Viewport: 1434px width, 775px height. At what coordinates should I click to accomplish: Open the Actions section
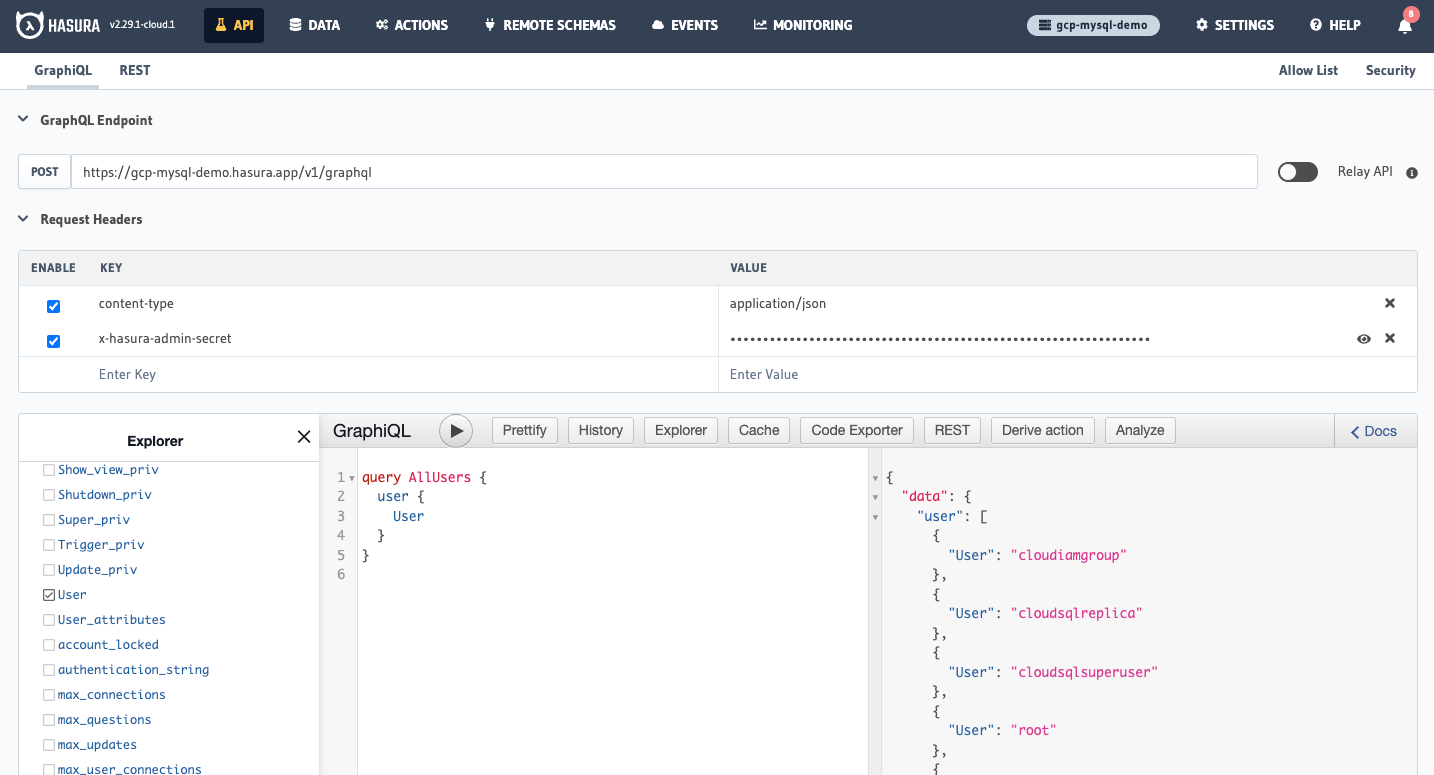tap(411, 25)
